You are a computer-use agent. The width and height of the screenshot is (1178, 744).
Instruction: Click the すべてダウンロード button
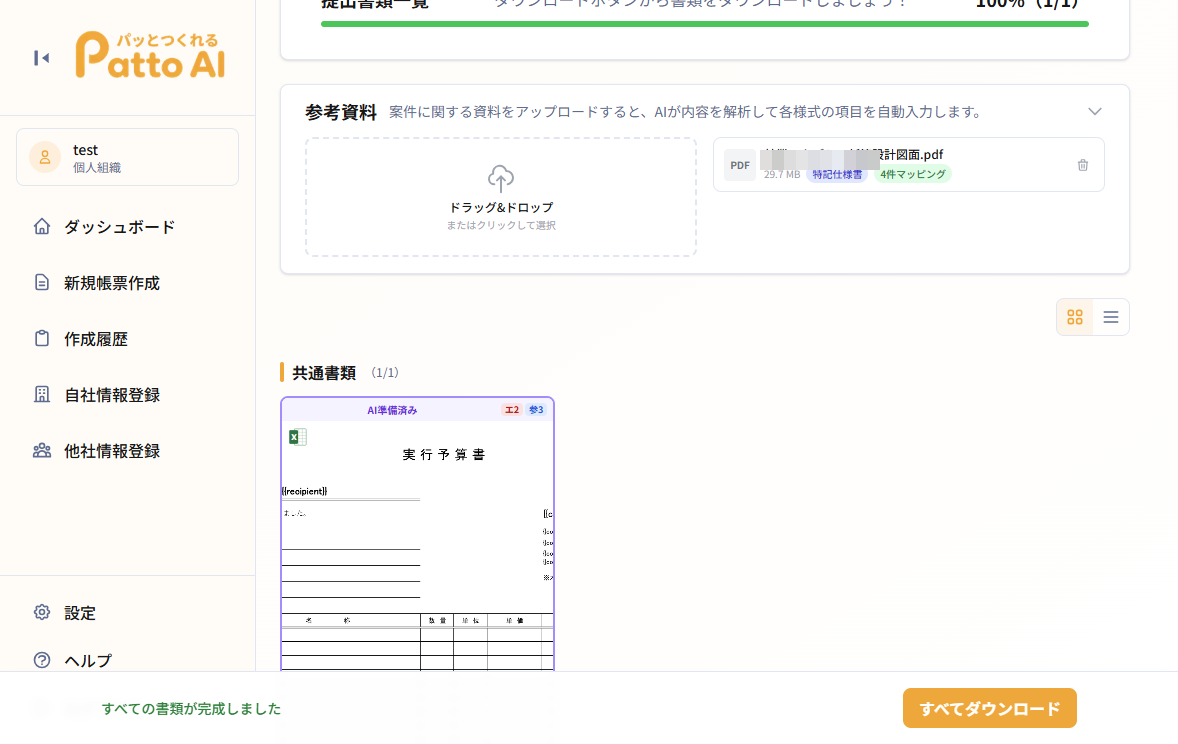[x=989, y=708]
